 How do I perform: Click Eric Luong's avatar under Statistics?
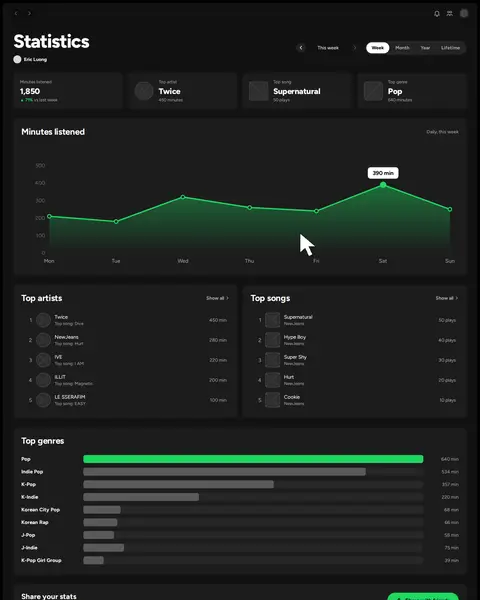click(x=17, y=59)
